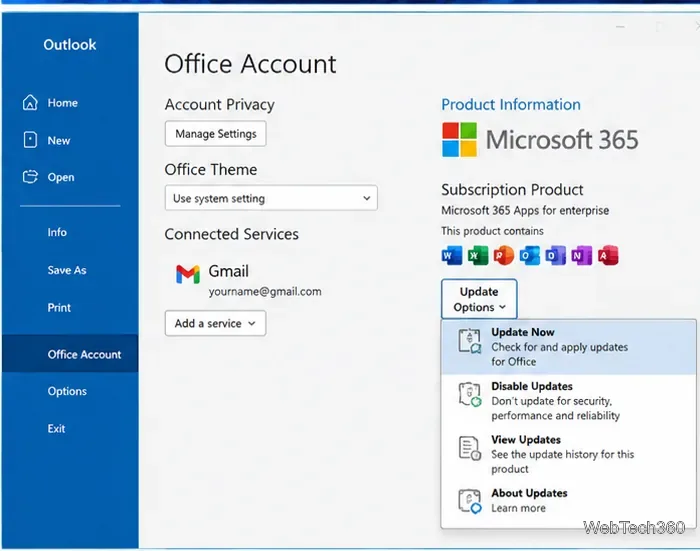Choose About Updates menu entry

(568, 501)
